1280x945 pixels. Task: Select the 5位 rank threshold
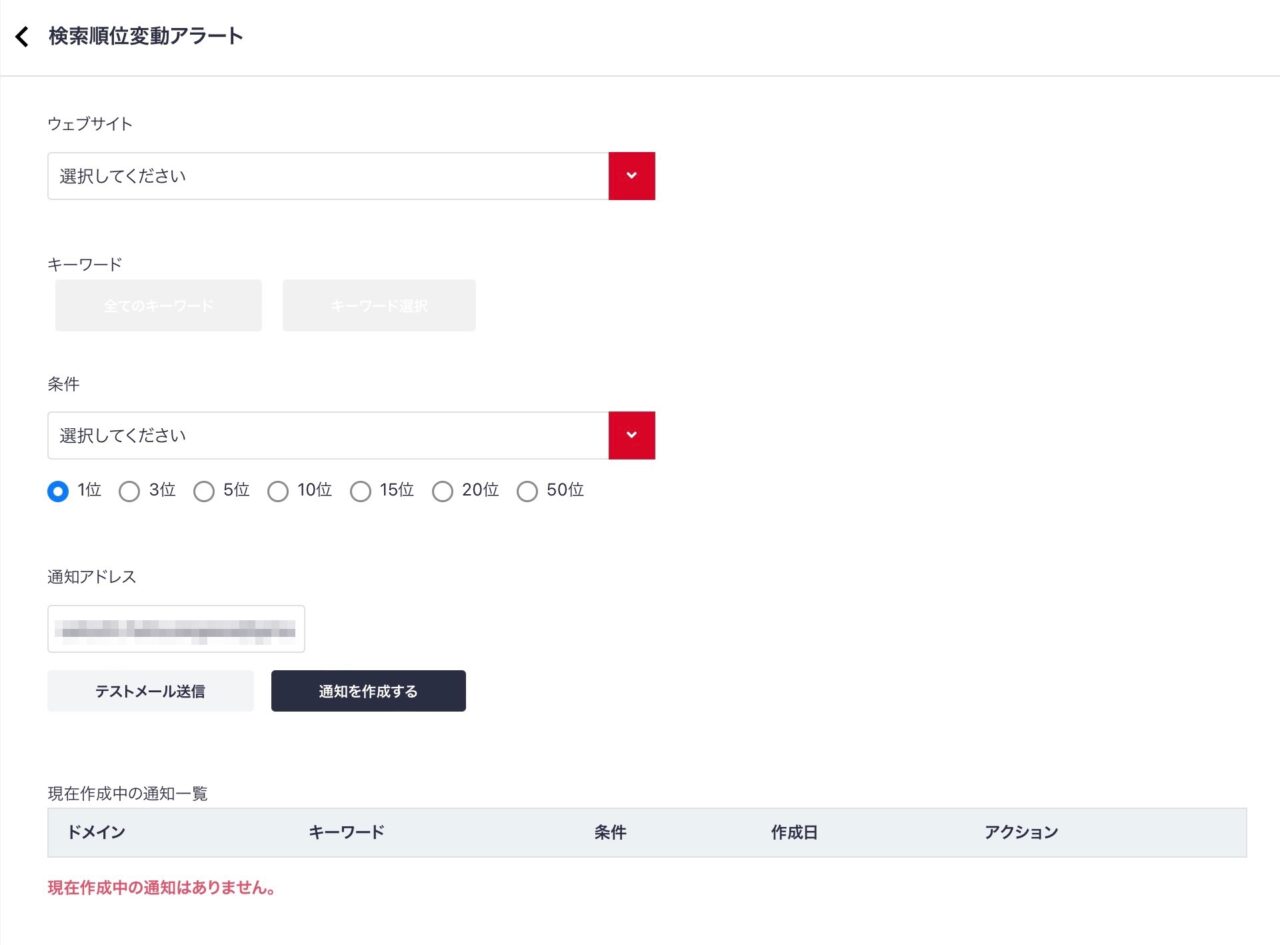pyautogui.click(x=204, y=491)
